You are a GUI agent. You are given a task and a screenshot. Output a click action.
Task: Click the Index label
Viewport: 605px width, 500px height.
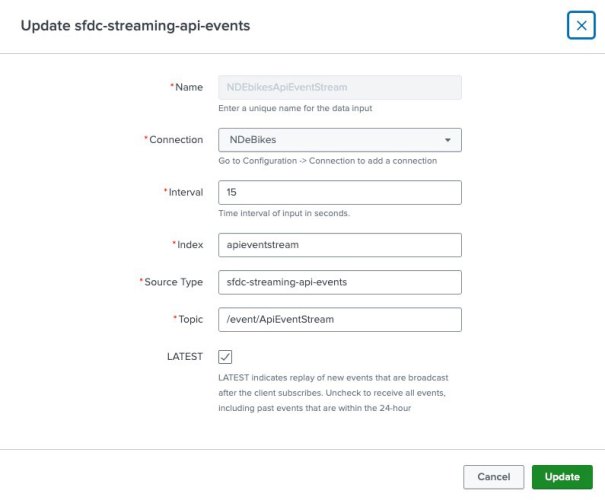point(188,245)
